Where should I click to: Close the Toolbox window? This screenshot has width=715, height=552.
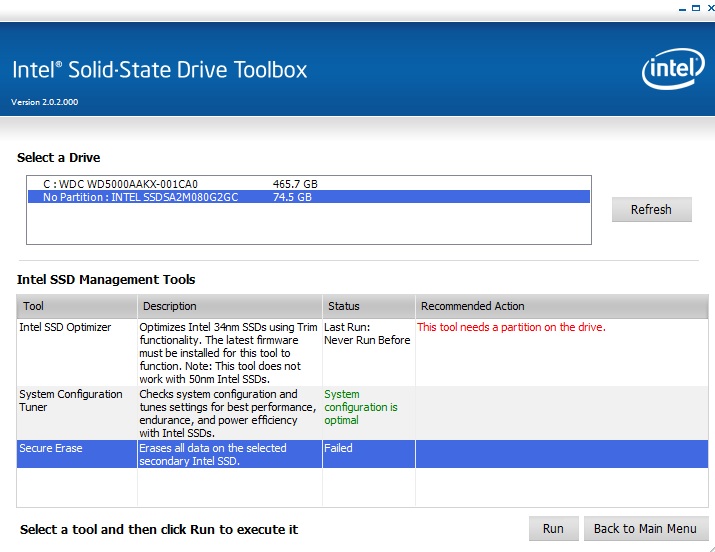click(x=710, y=8)
